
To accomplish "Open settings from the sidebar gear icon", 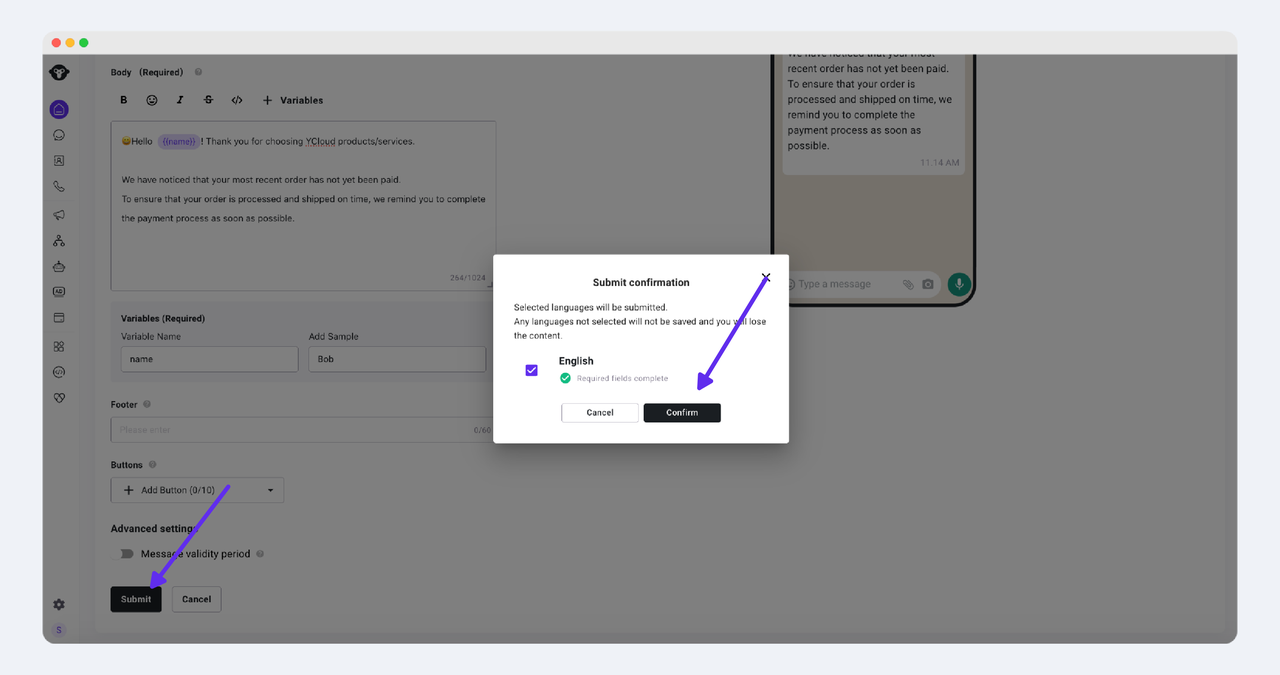I will (59, 604).
